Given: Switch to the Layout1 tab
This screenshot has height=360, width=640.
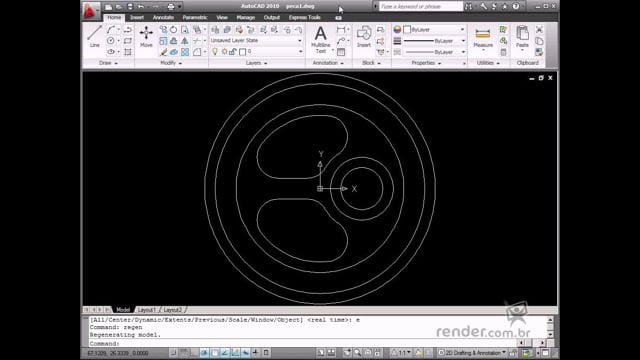Looking at the screenshot, I should click(x=146, y=310).
